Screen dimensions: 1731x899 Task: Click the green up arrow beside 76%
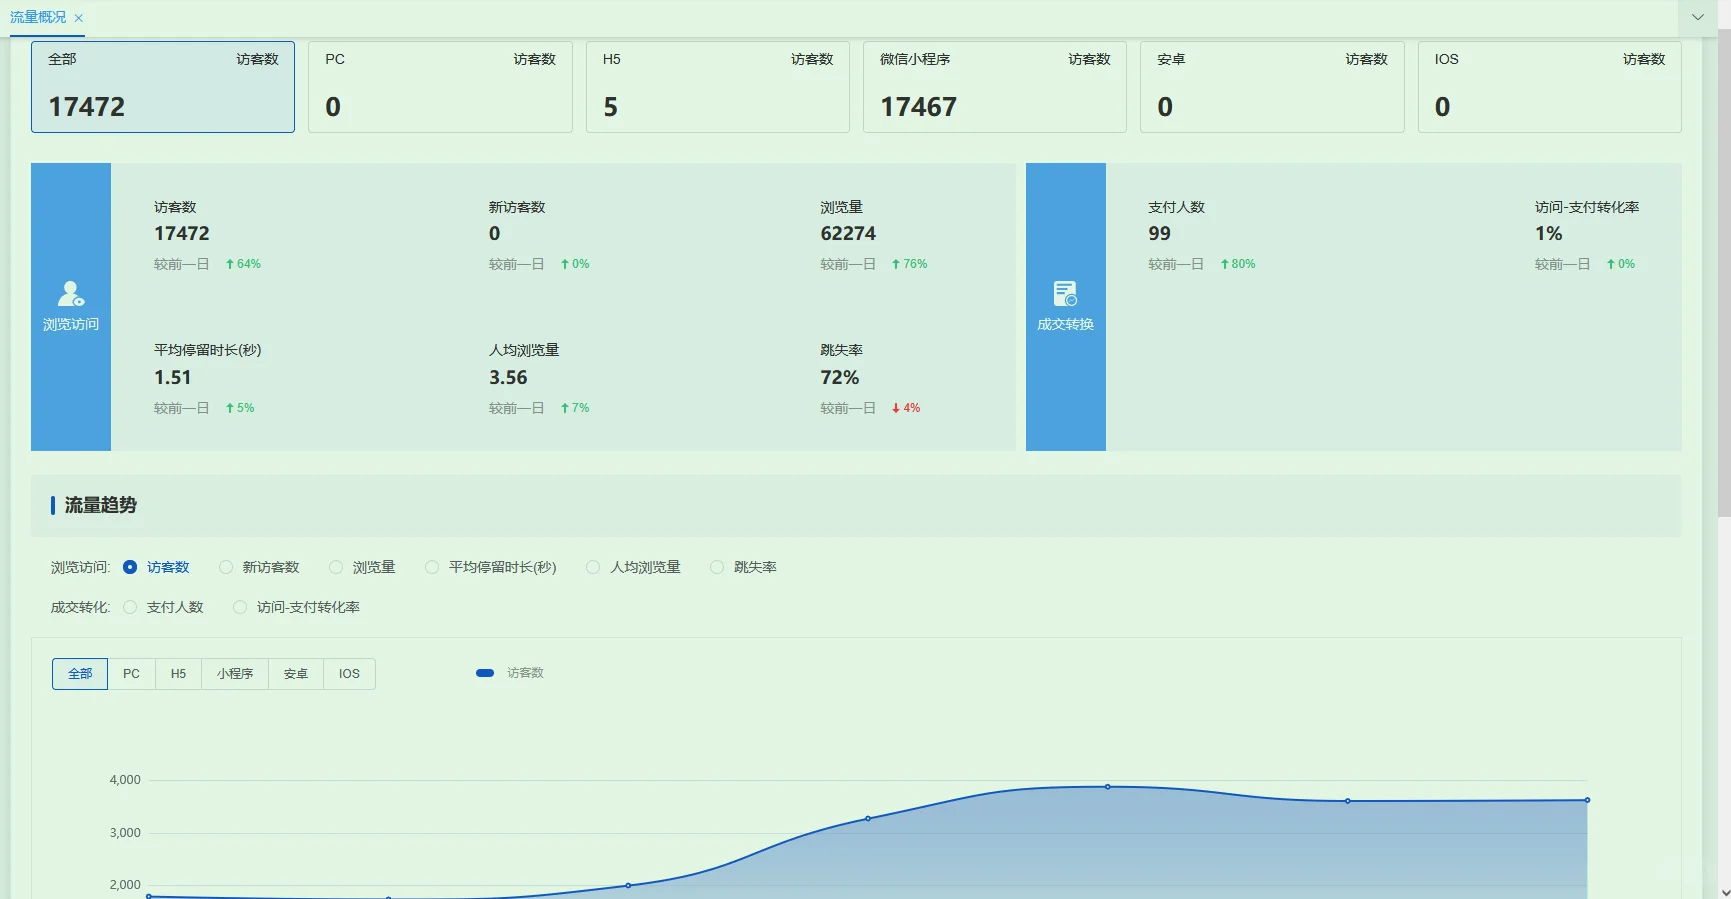tap(896, 264)
